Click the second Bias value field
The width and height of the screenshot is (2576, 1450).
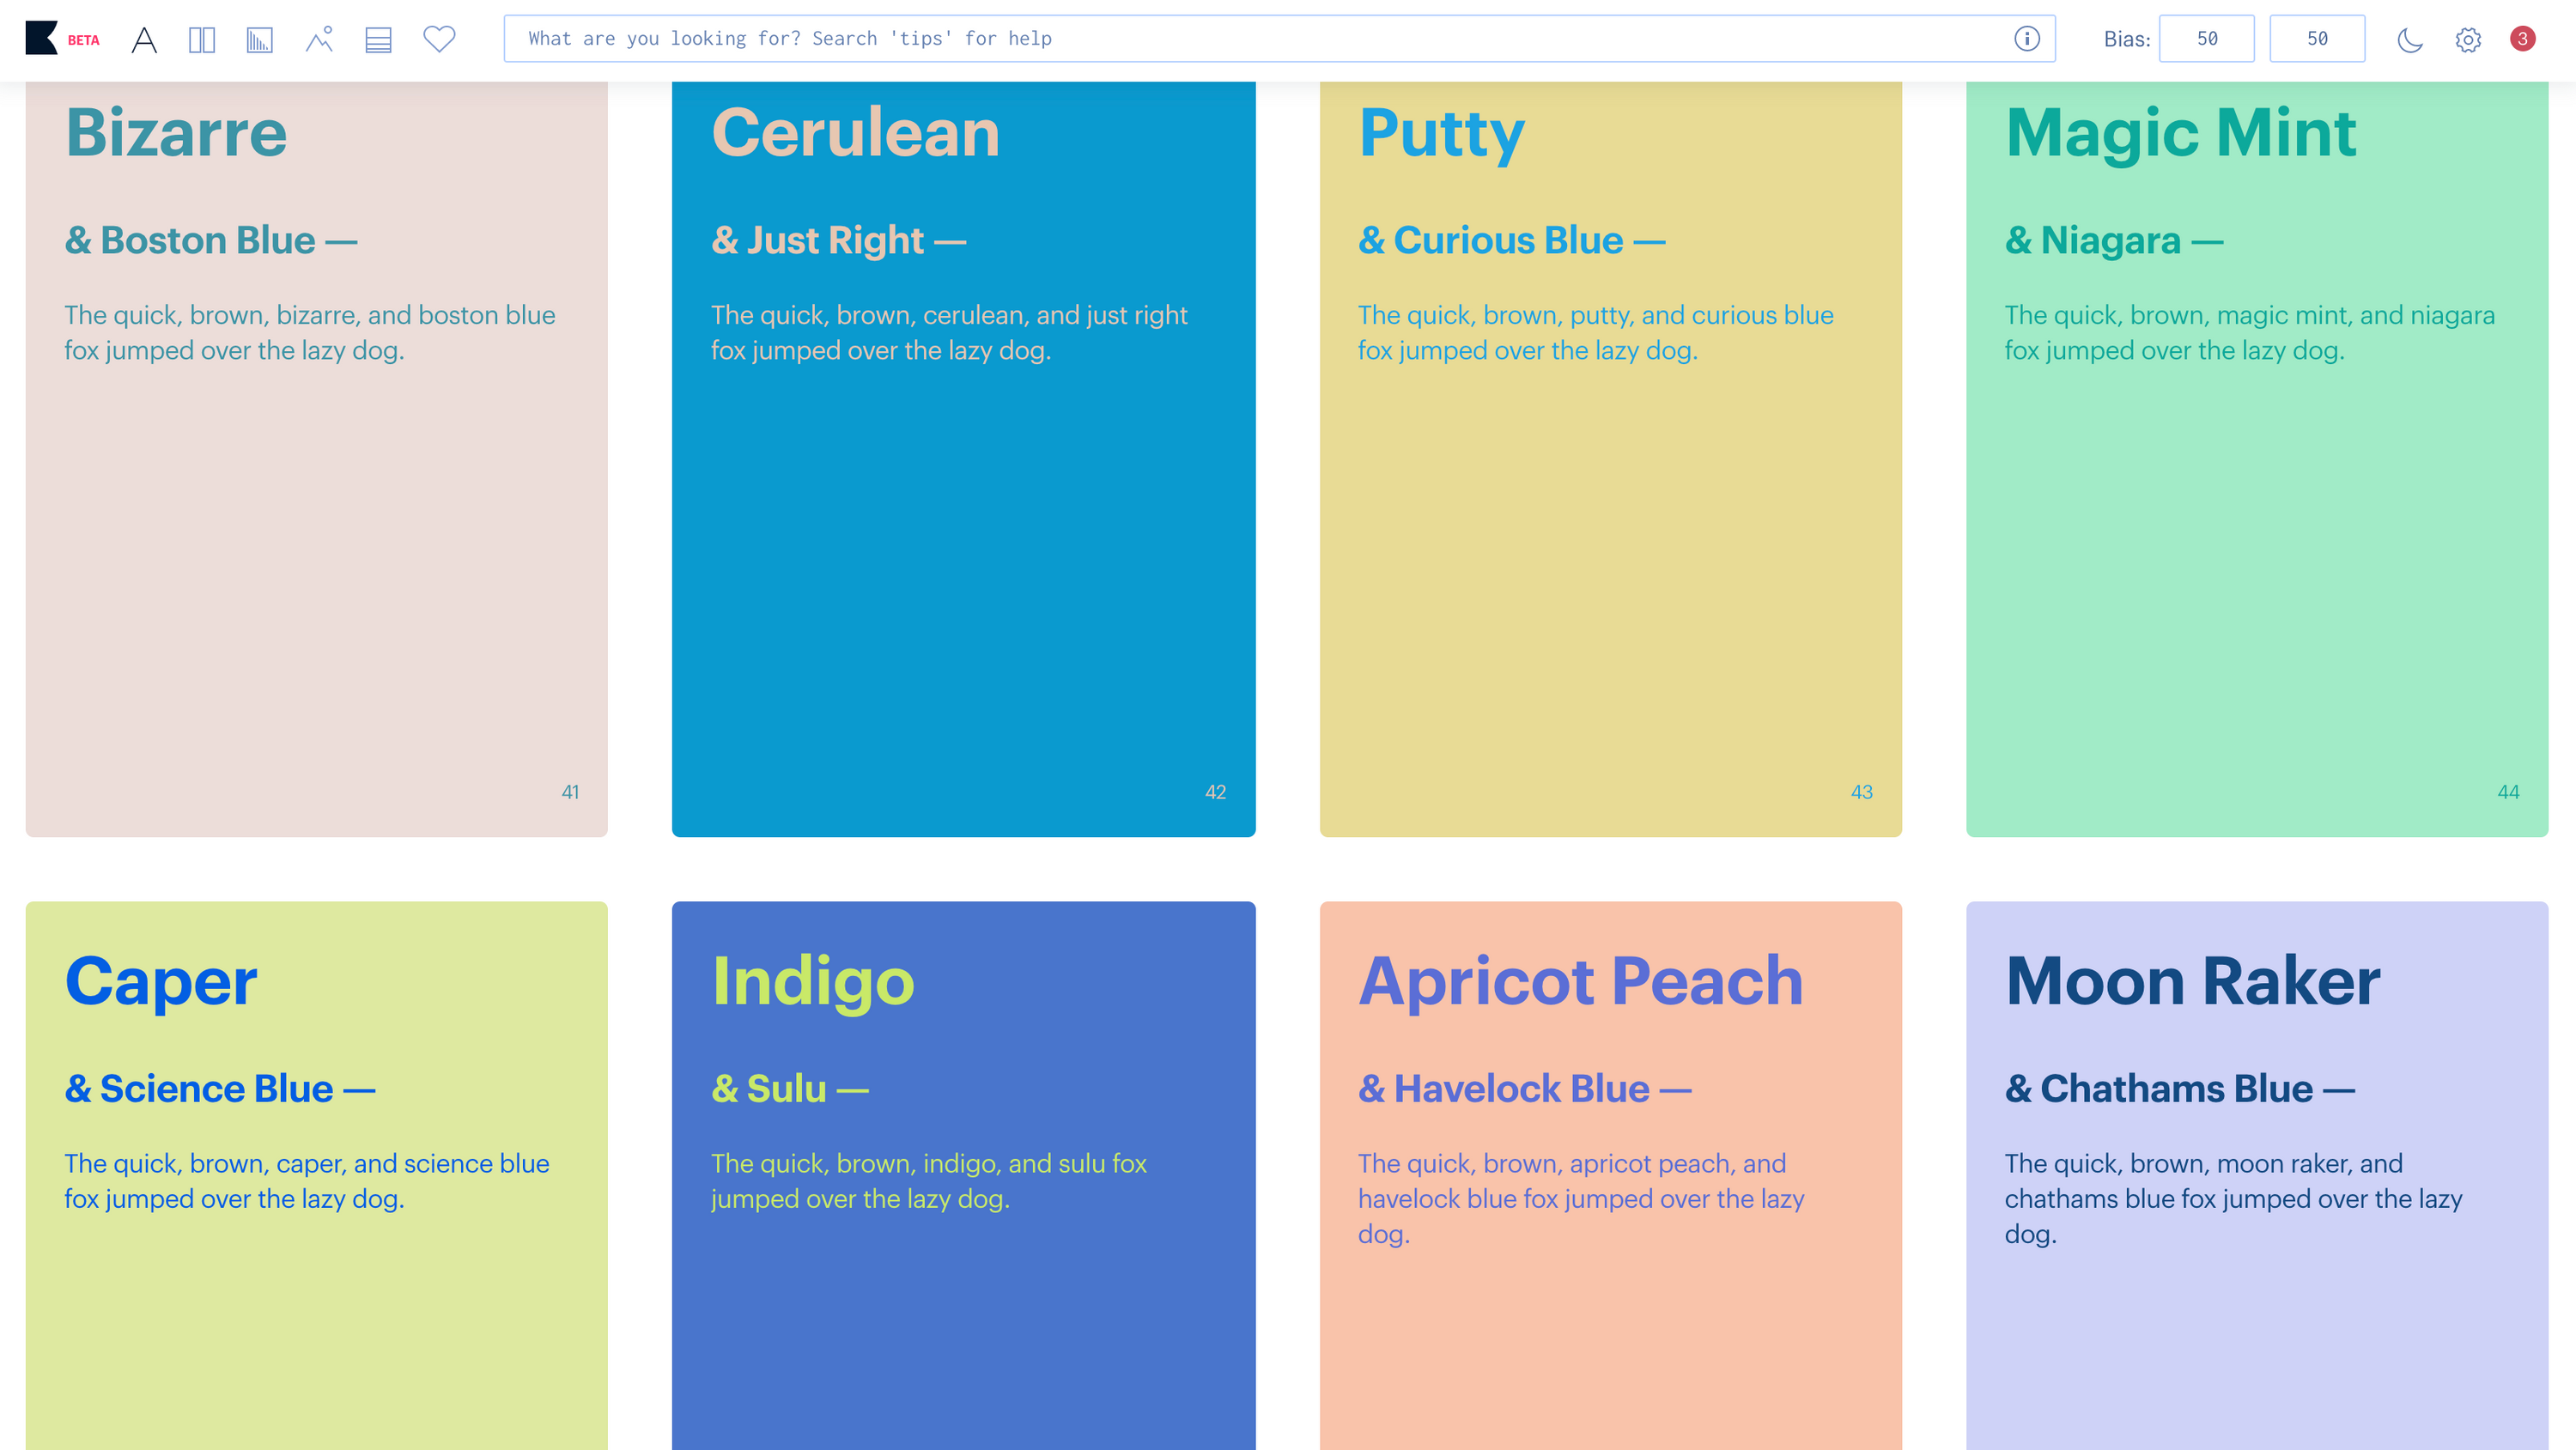[2317, 38]
